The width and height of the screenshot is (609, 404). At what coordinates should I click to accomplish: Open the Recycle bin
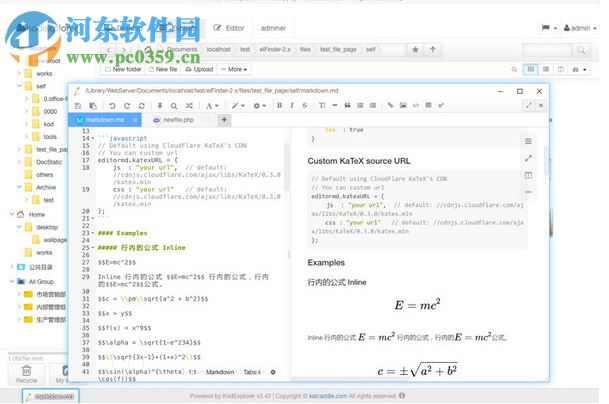coord(26,374)
